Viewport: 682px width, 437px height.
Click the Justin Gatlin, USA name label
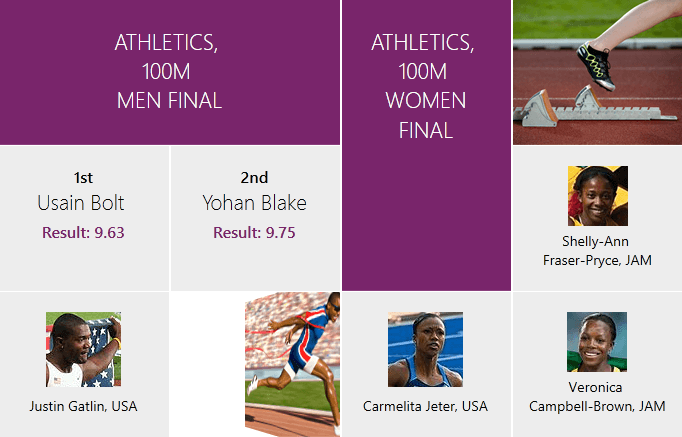84,406
